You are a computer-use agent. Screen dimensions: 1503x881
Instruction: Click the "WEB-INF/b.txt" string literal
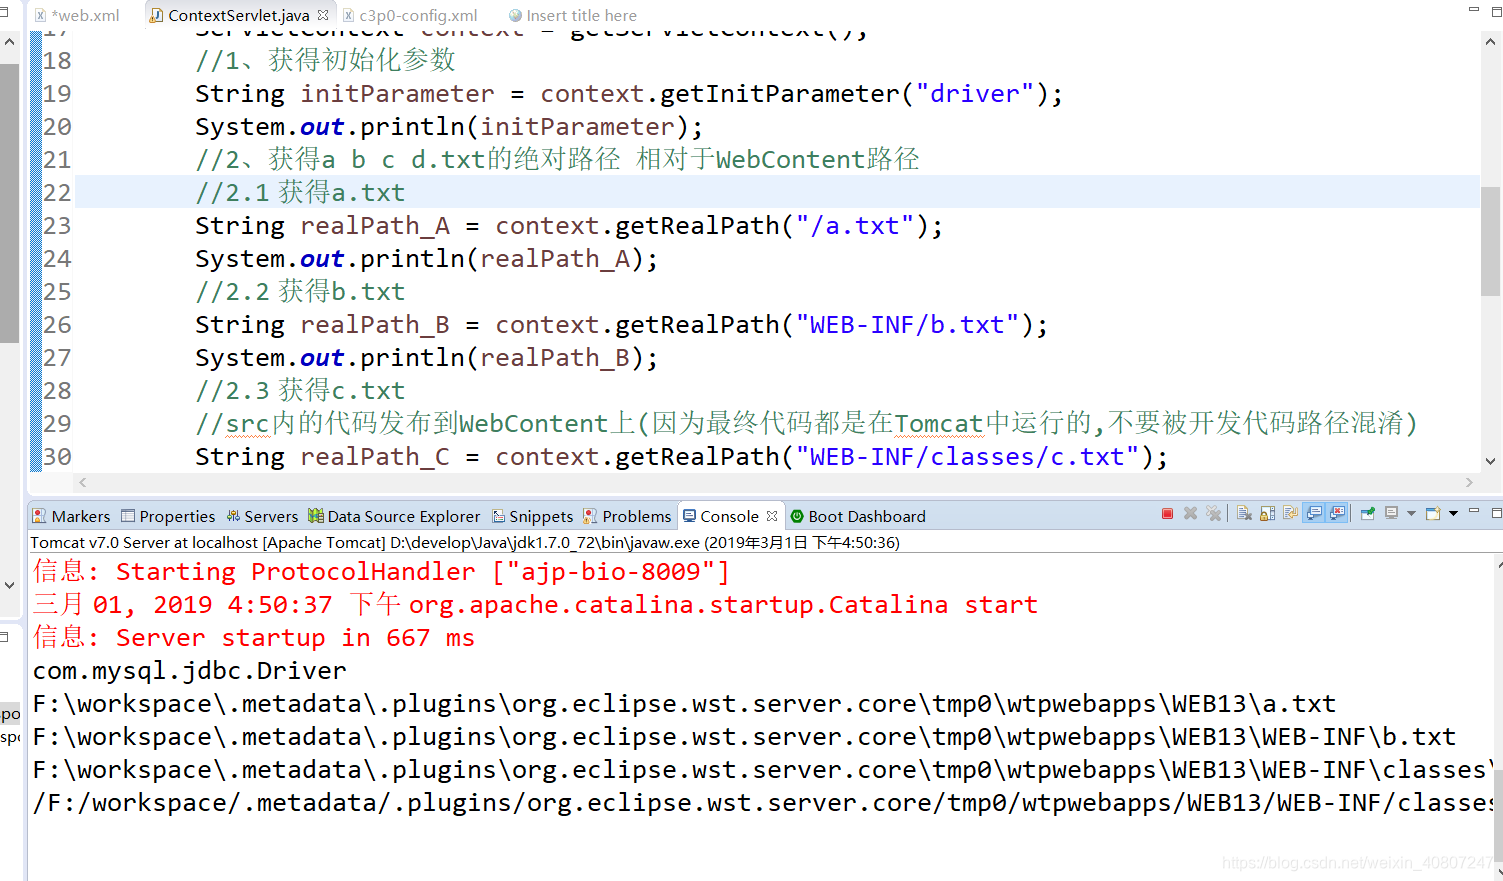(907, 324)
